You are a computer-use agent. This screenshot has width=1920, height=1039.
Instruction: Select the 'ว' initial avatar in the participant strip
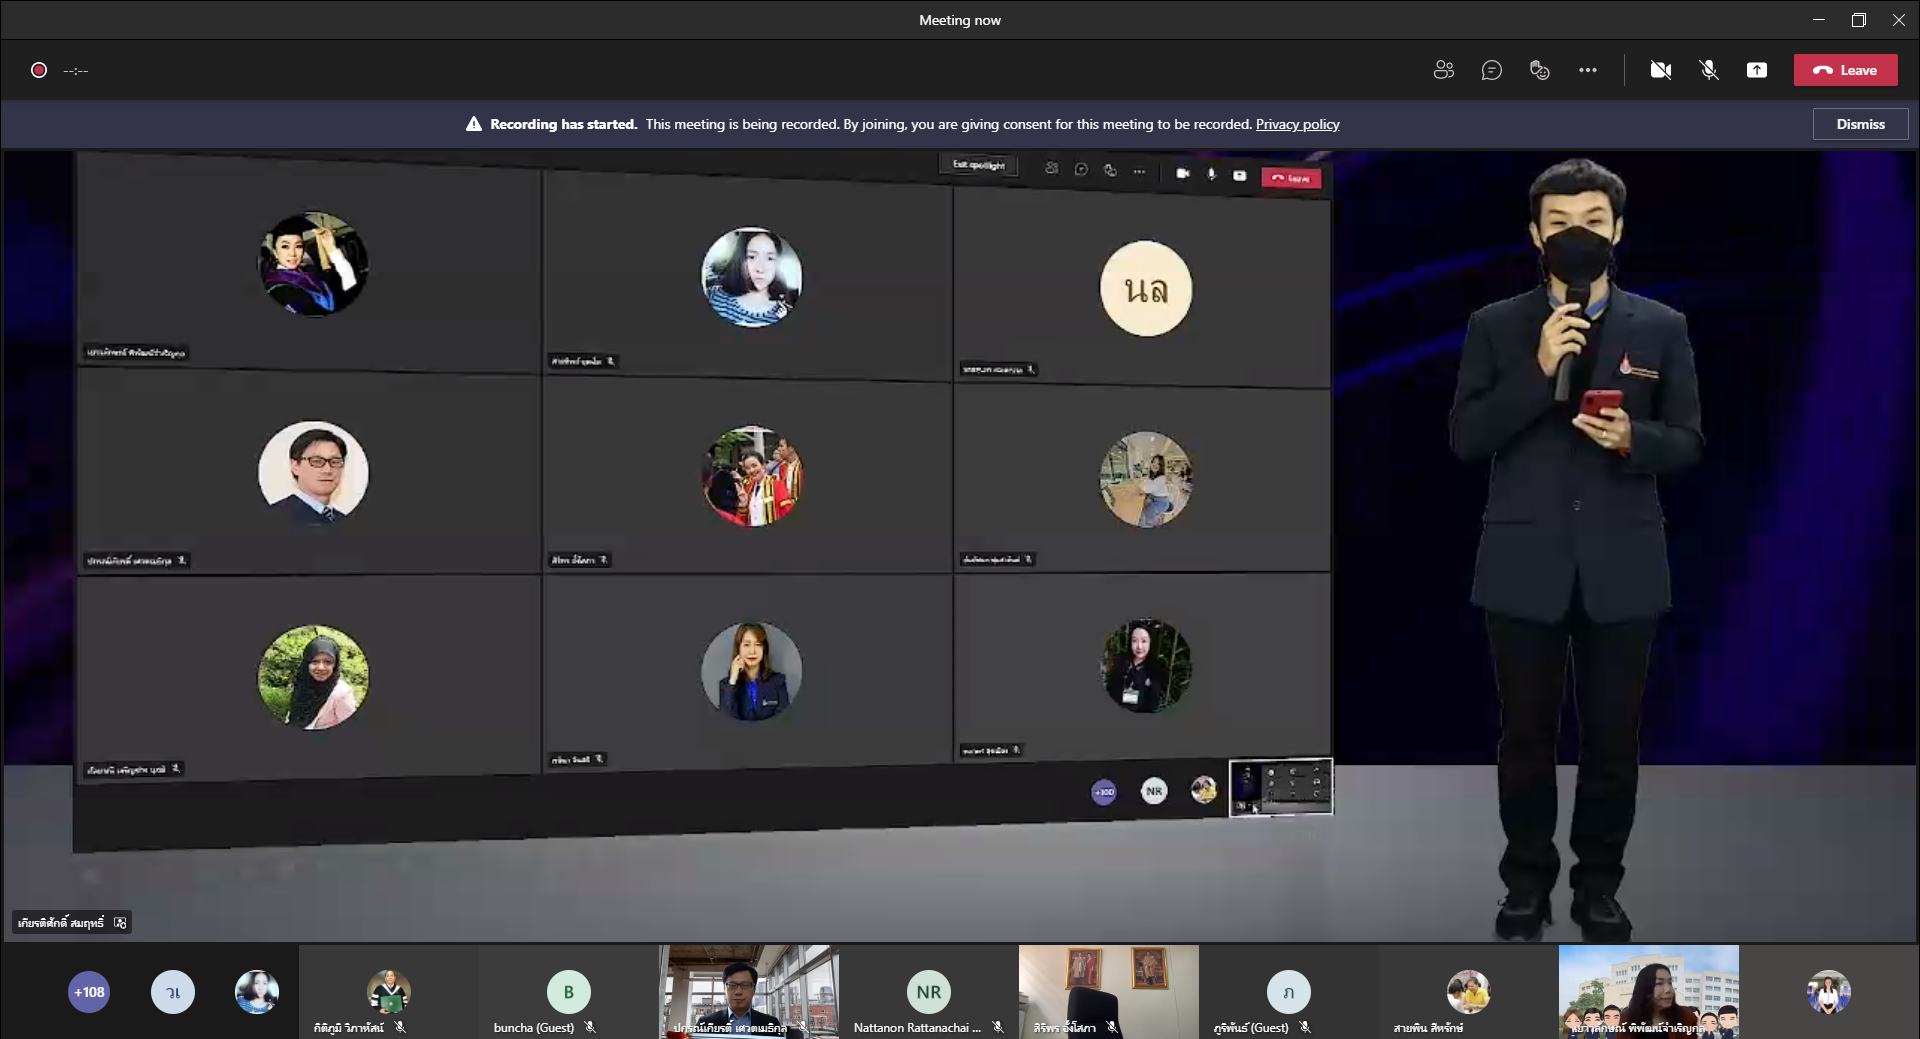pos(173,992)
